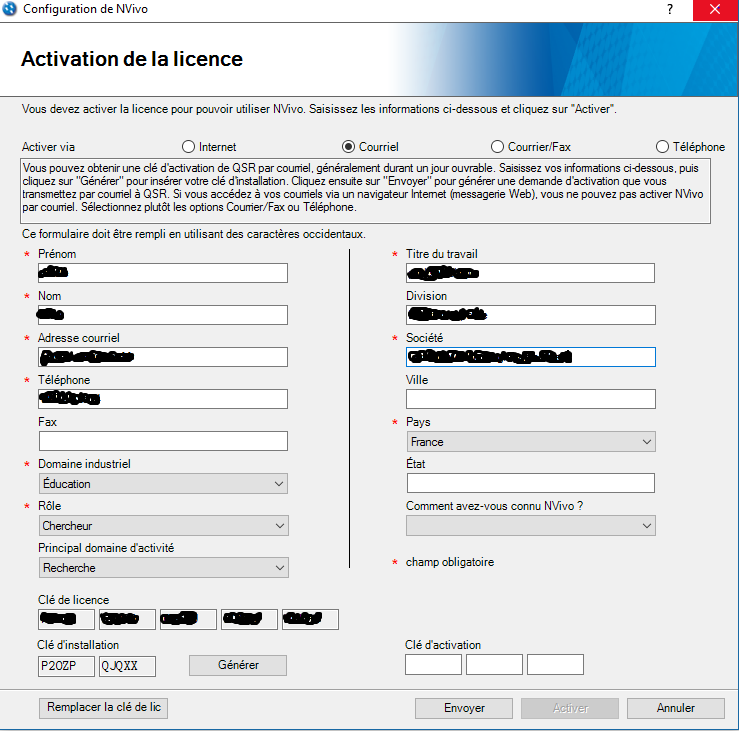Image resolution: width=739 pixels, height=731 pixels.
Task: Click second Clé de licence box
Action: tap(127, 619)
